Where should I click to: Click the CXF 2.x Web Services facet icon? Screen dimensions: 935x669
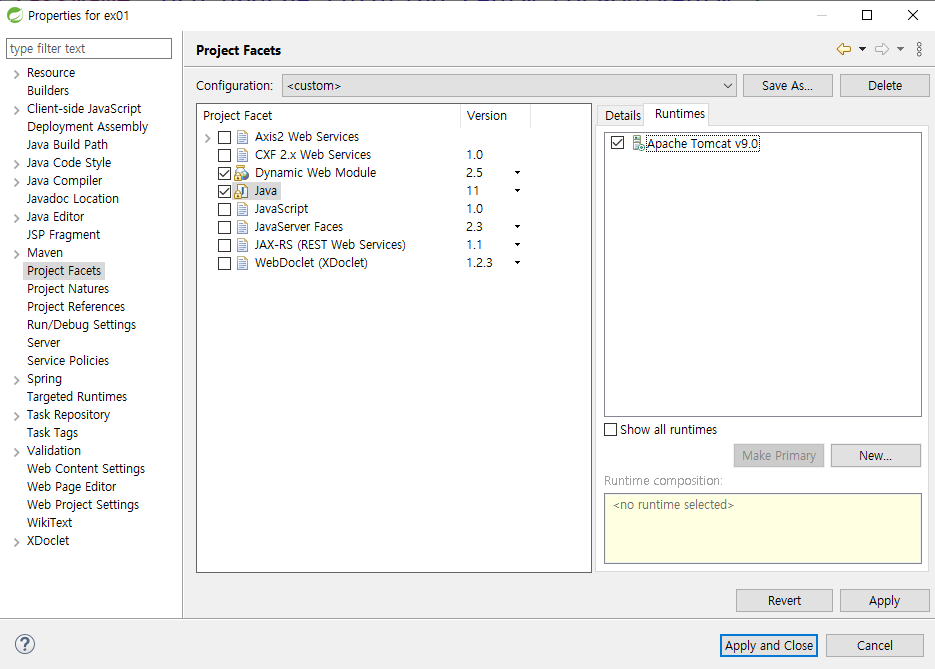pyautogui.click(x=243, y=155)
